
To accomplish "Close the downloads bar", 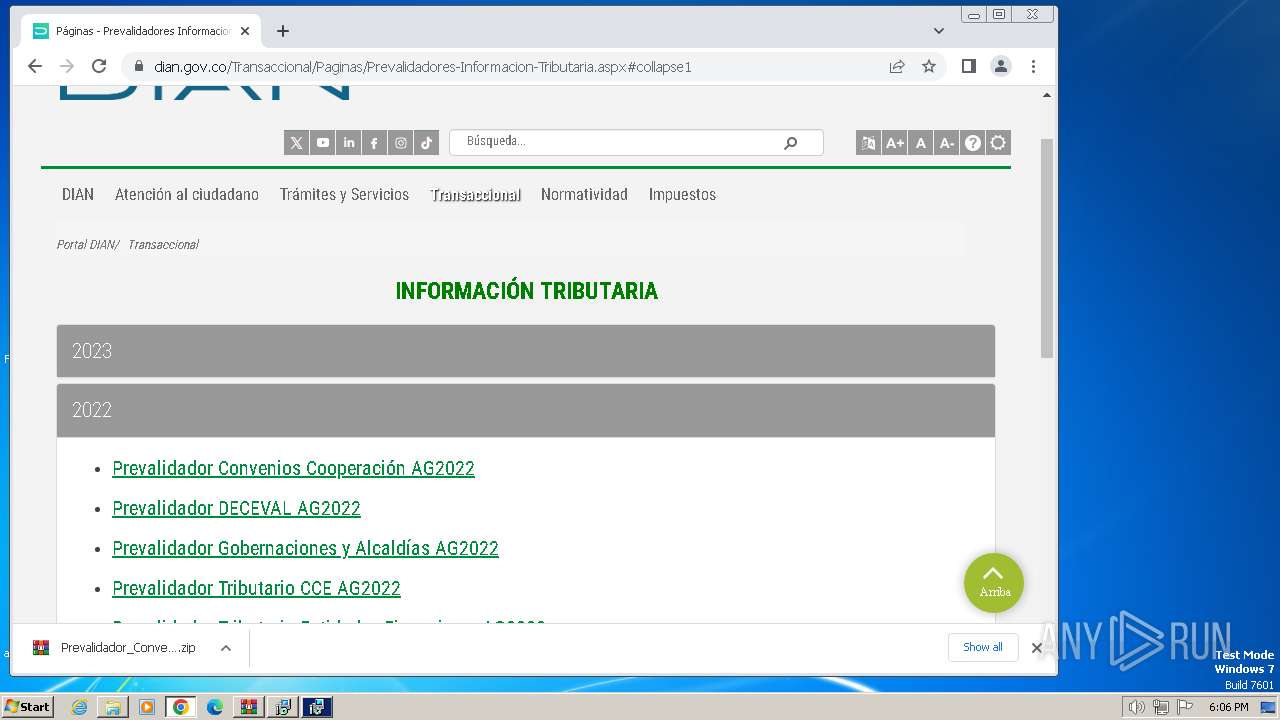I will pos(1037,648).
